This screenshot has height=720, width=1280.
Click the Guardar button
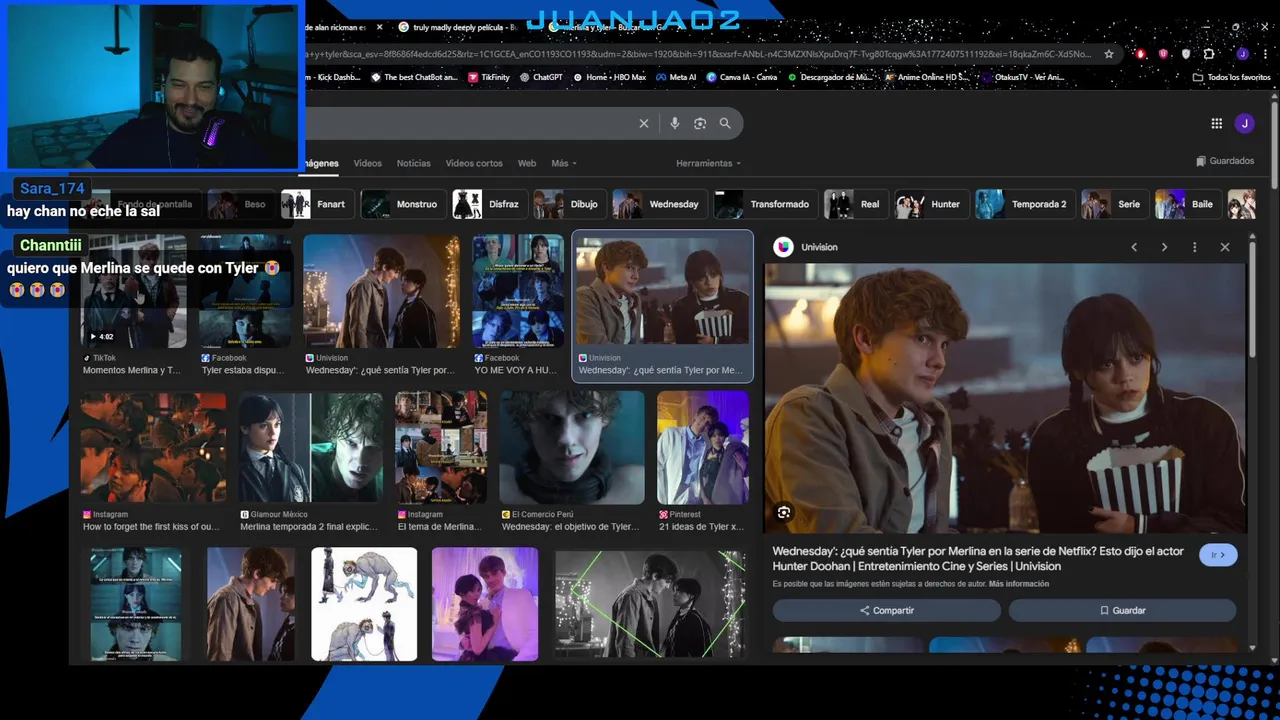point(1122,610)
